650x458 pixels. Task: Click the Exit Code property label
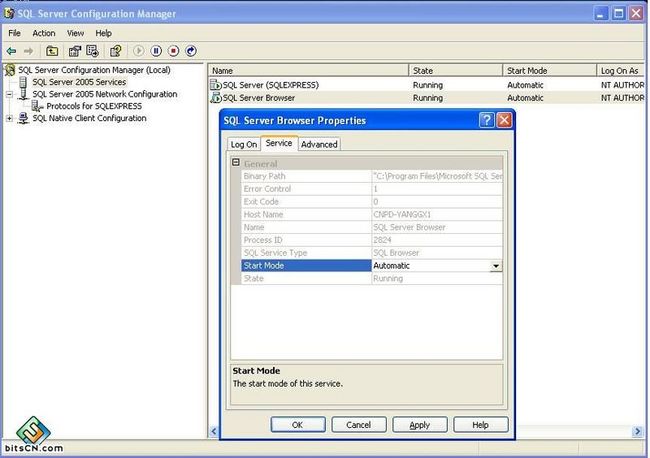click(x=261, y=202)
